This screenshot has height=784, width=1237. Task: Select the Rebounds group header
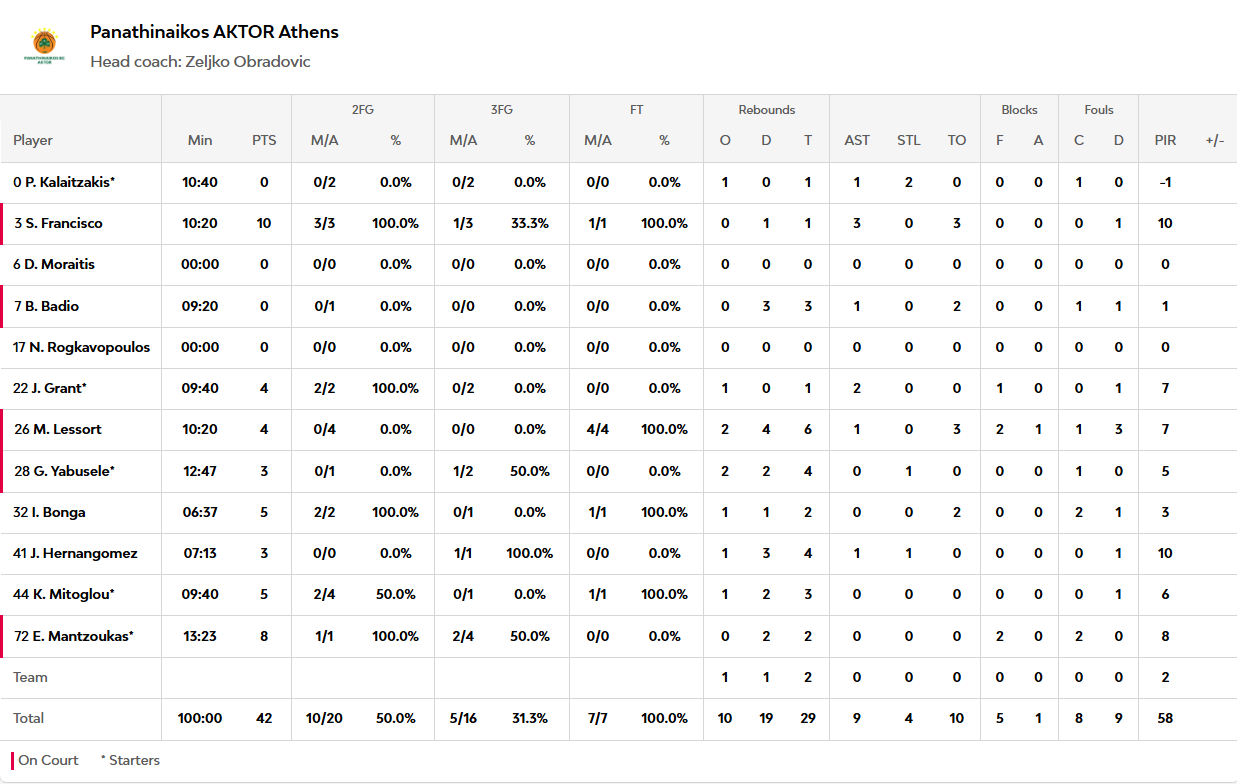pos(767,110)
